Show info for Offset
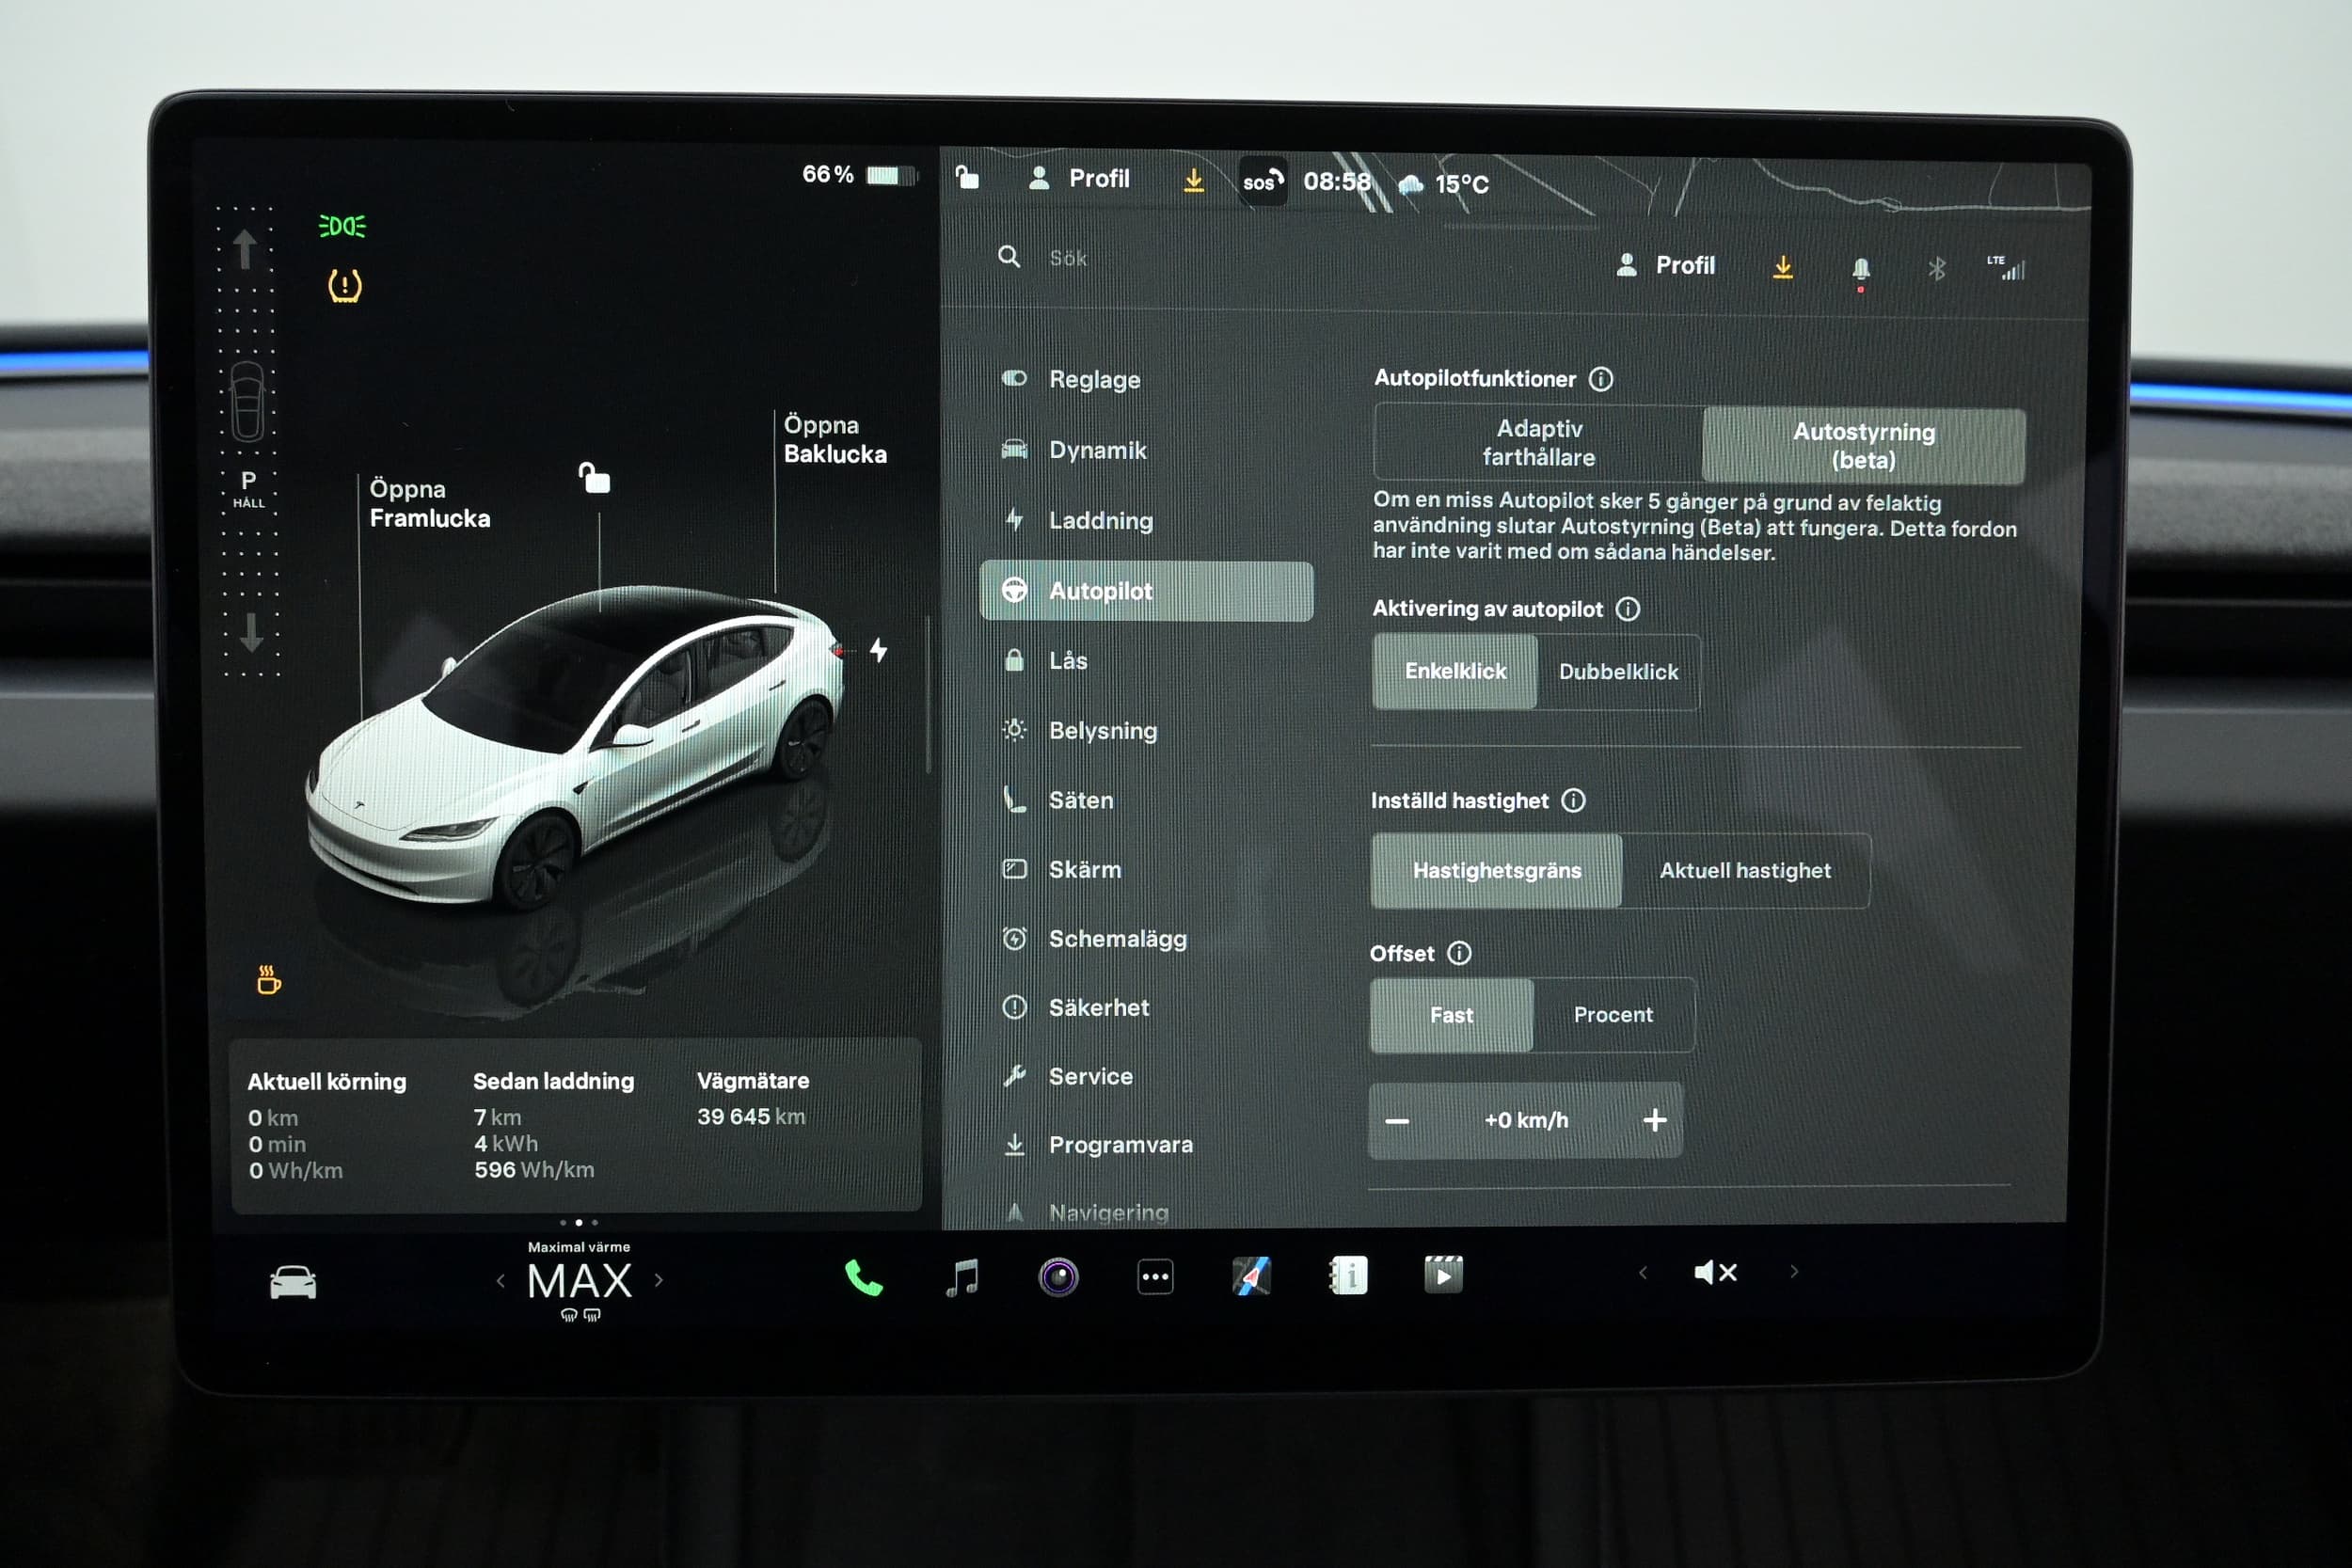 [x=1458, y=953]
